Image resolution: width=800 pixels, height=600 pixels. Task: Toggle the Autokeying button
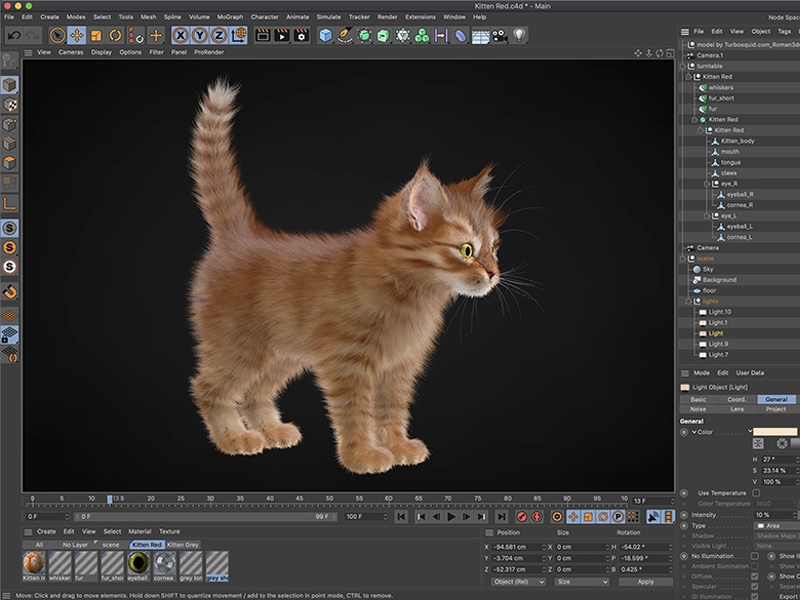(x=537, y=517)
